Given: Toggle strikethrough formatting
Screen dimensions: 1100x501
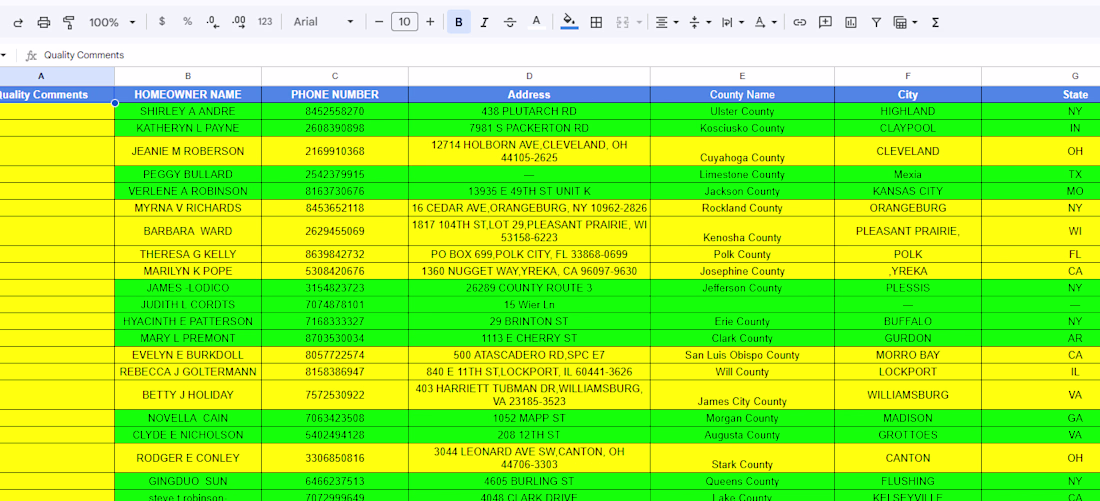Looking at the screenshot, I should (510, 22).
